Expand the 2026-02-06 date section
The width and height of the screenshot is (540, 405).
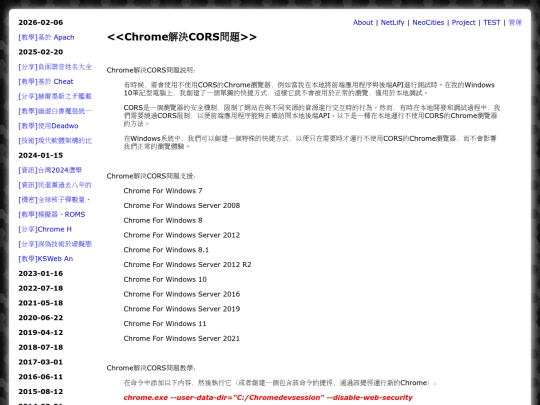coord(41,22)
